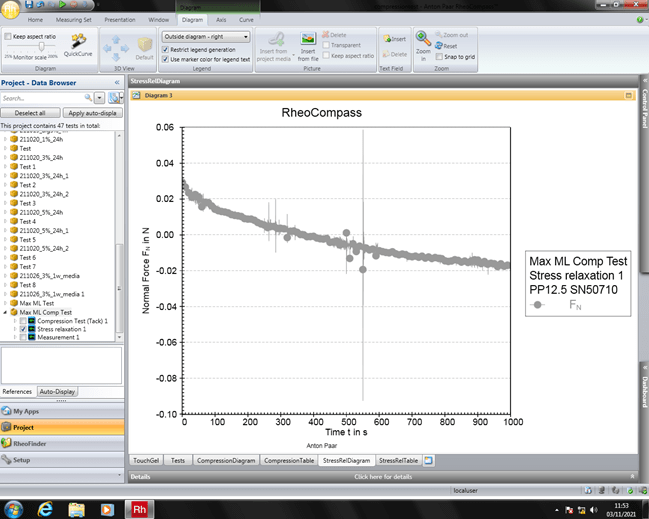Click the Zoom in magnifier icon
This screenshot has width=649, height=519.
point(423,42)
